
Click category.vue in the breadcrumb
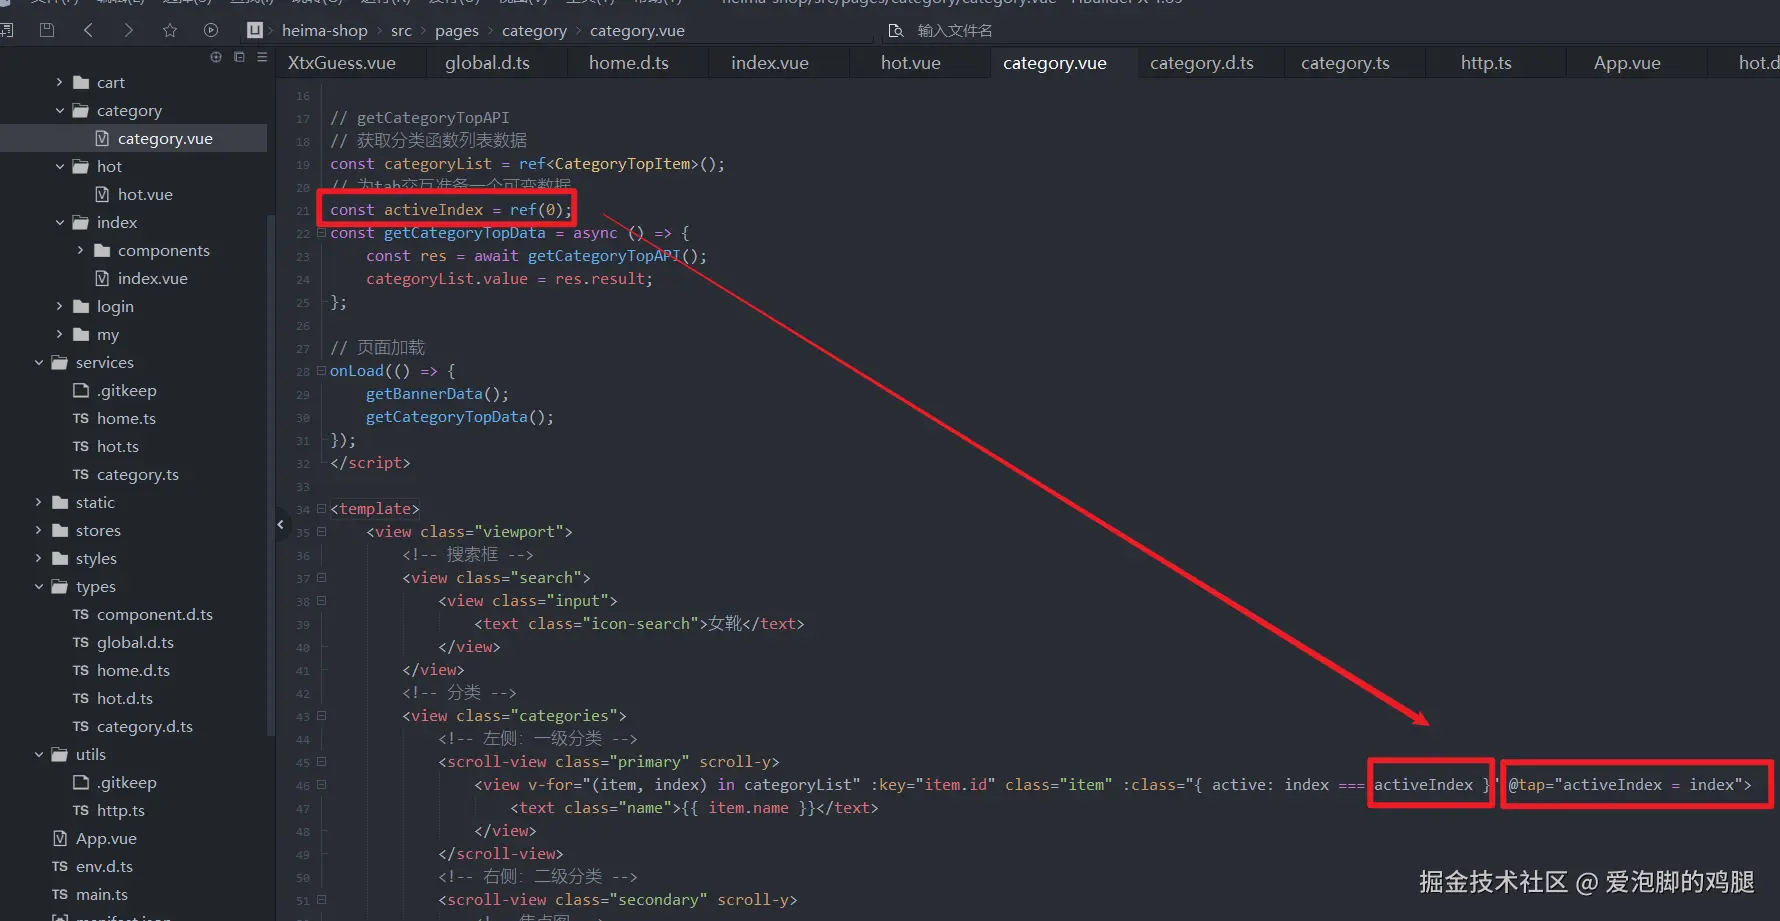point(637,31)
